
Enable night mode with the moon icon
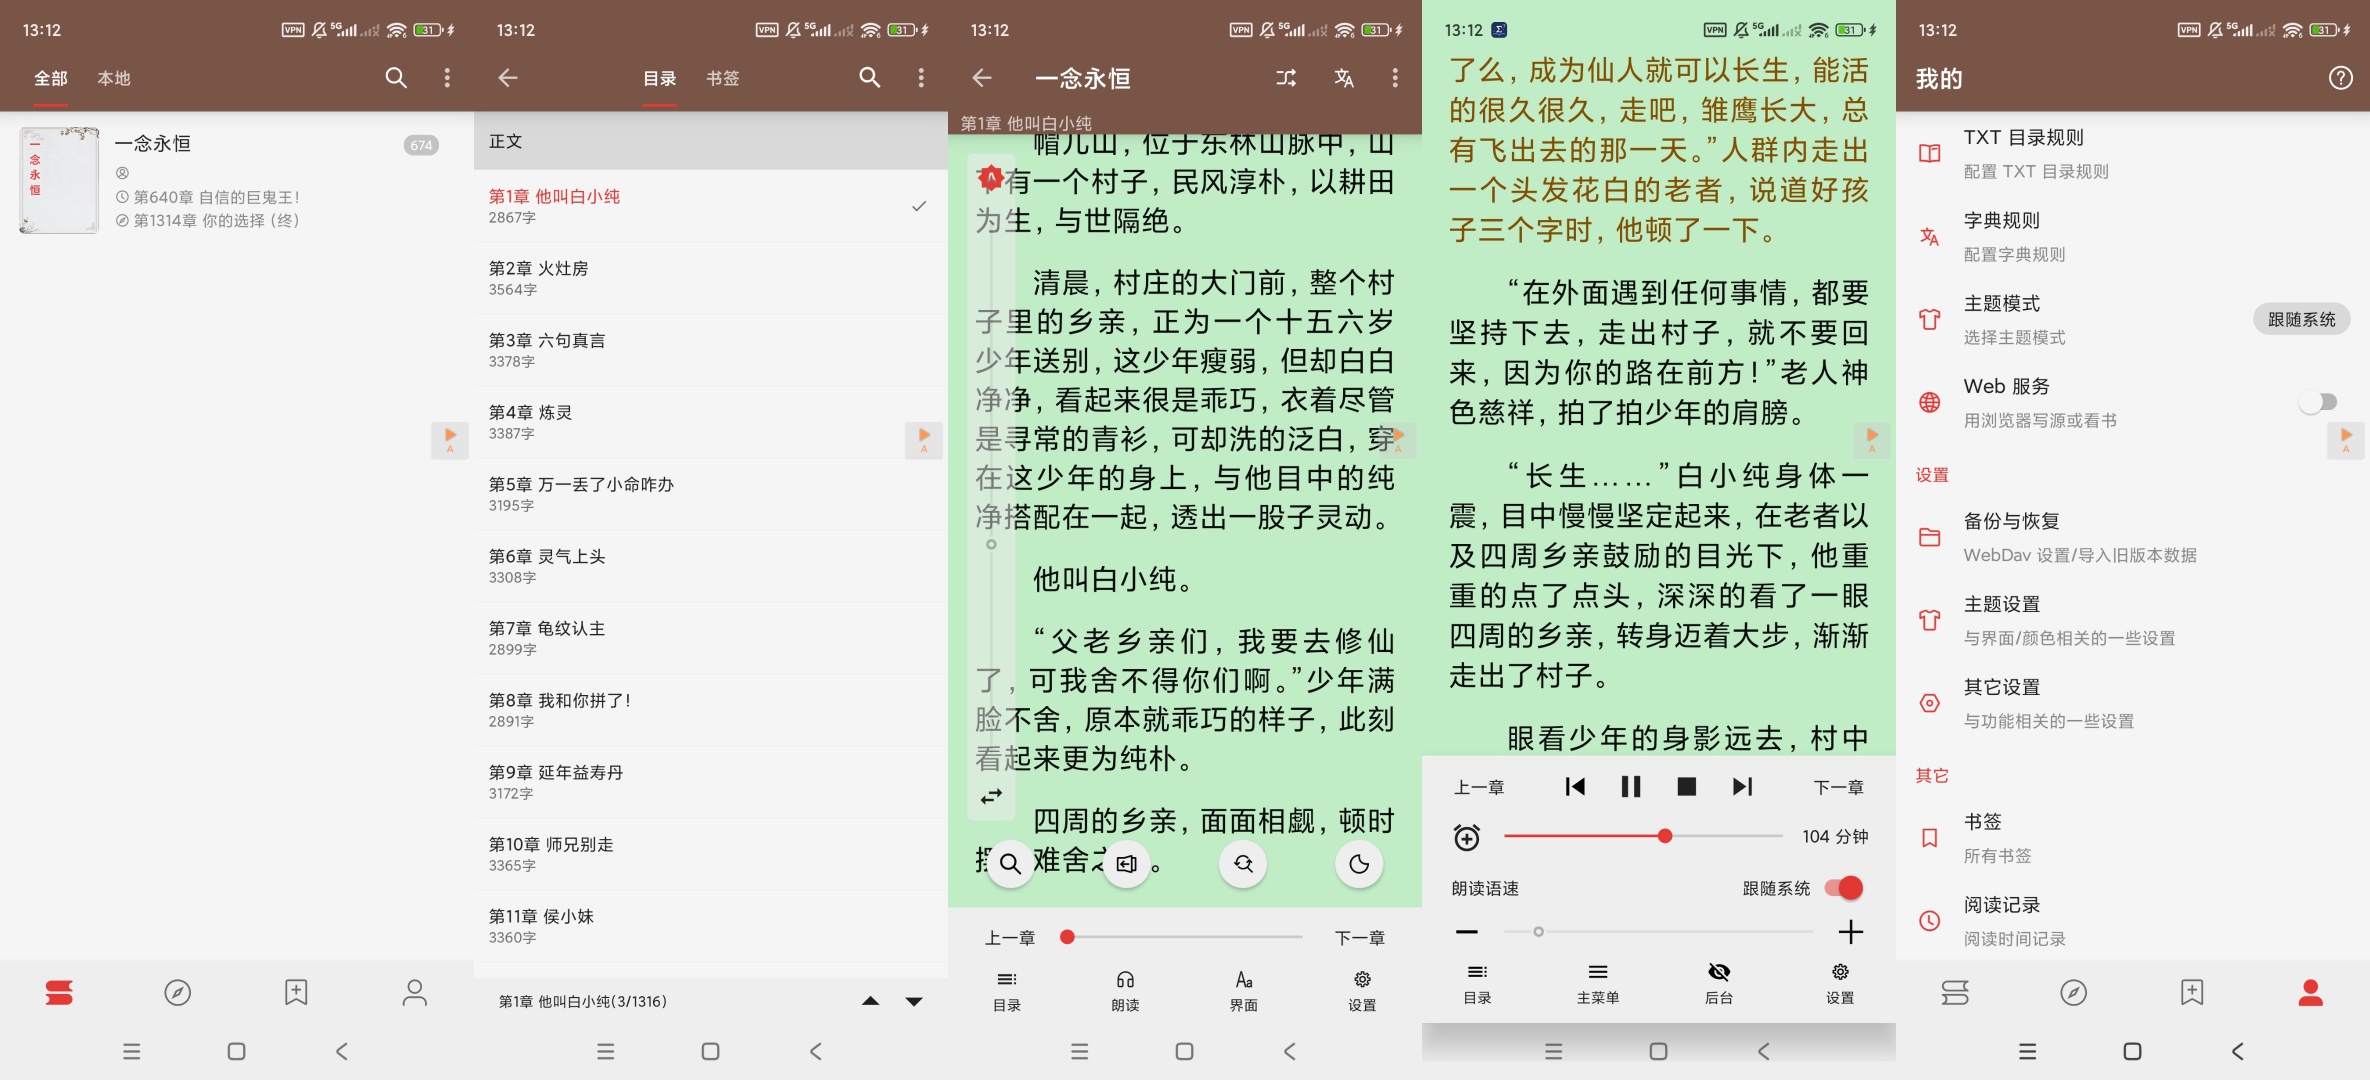(1358, 864)
